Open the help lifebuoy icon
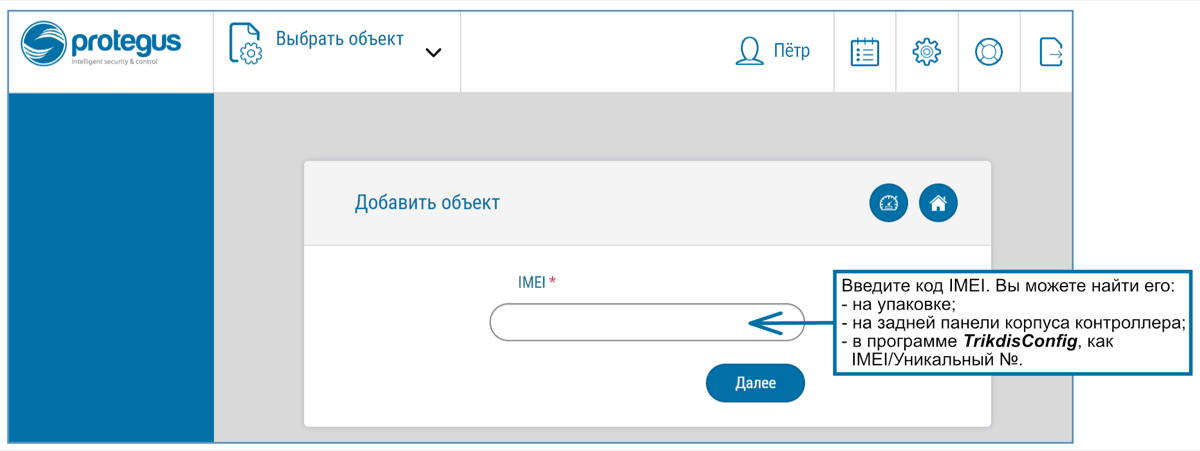Image resolution: width=1200 pixels, height=451 pixels. tap(989, 52)
